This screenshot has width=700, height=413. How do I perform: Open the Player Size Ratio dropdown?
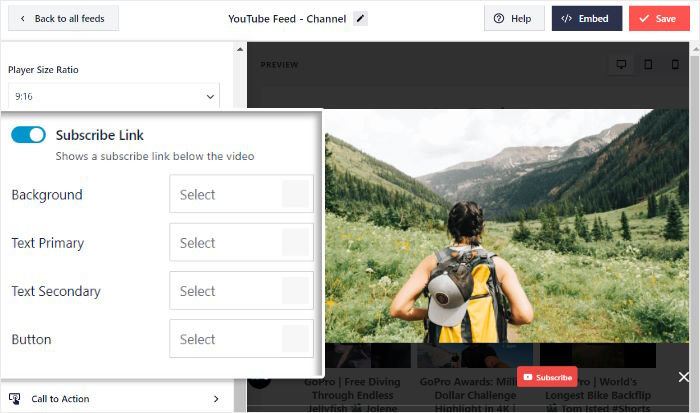coord(114,96)
